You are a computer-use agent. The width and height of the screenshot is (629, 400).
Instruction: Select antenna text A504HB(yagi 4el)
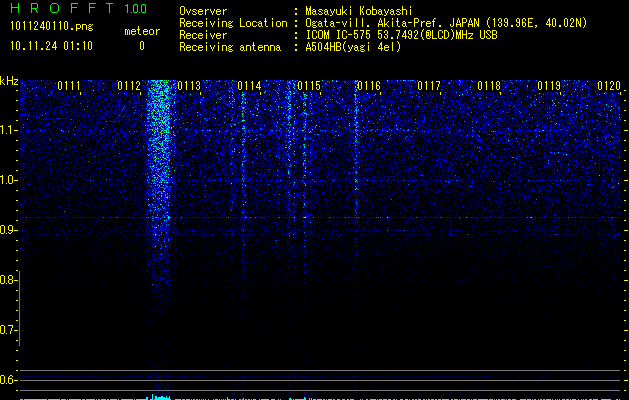pyautogui.click(x=353, y=47)
